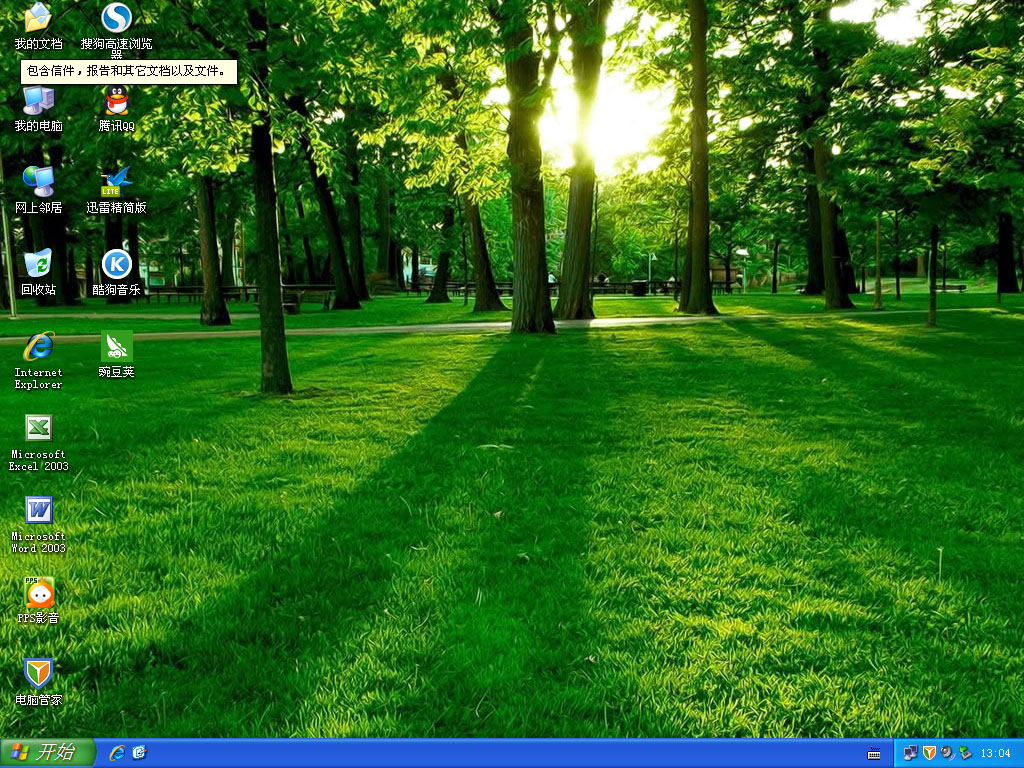Open the 我的文档 desktop icon
Viewport: 1024px width, 768px height.
(38, 19)
